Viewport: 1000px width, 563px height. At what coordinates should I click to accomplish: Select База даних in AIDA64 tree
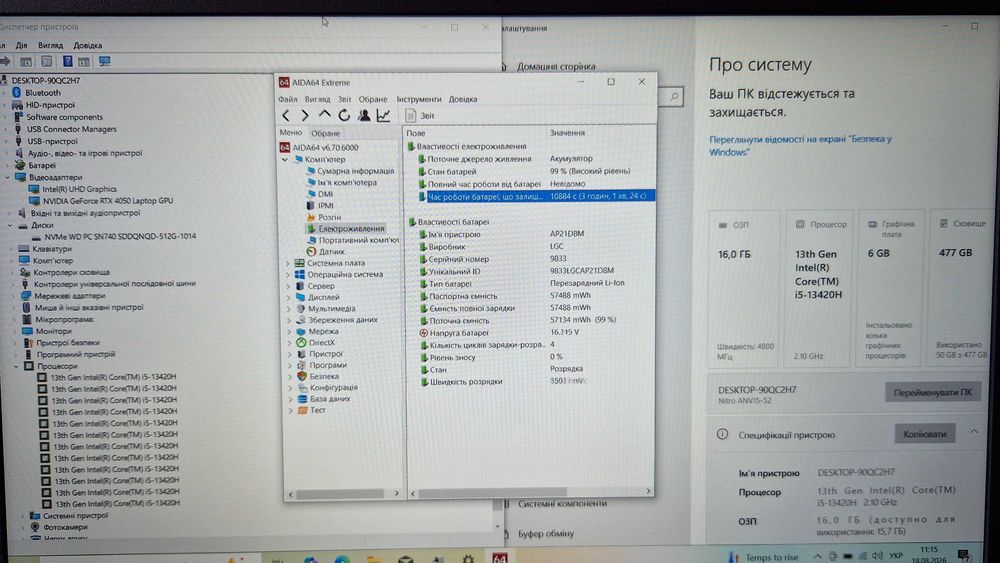330,398
